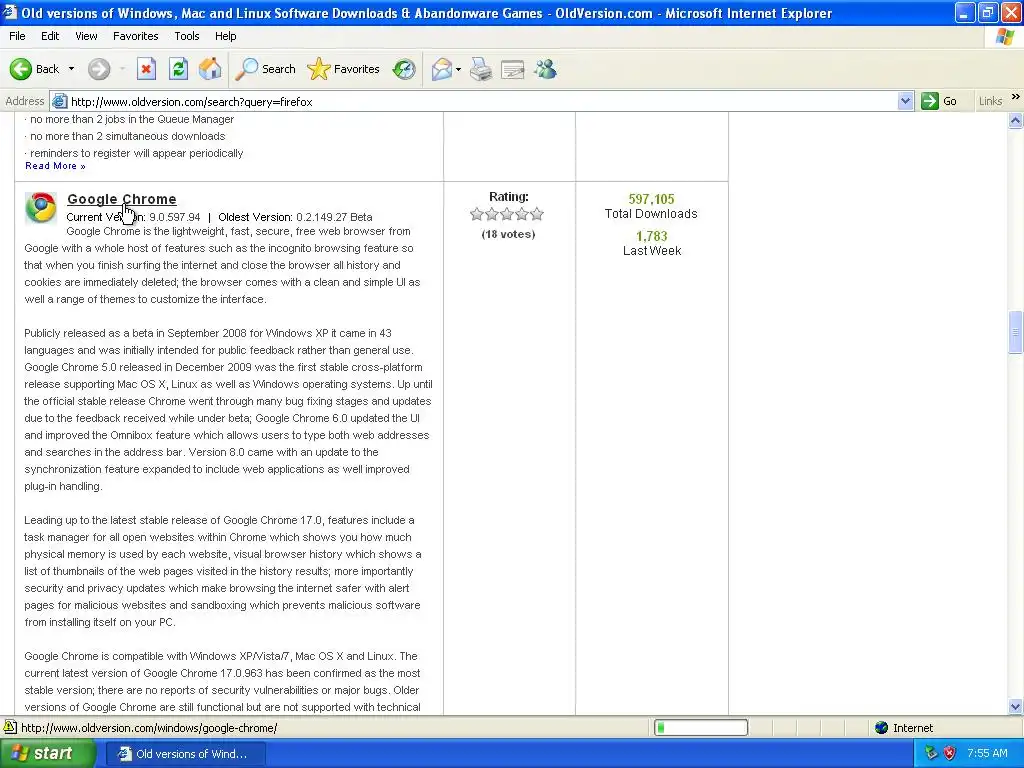The height and width of the screenshot is (768, 1024).
Task: Open Messenger people icon
Action: pyautogui.click(x=545, y=69)
